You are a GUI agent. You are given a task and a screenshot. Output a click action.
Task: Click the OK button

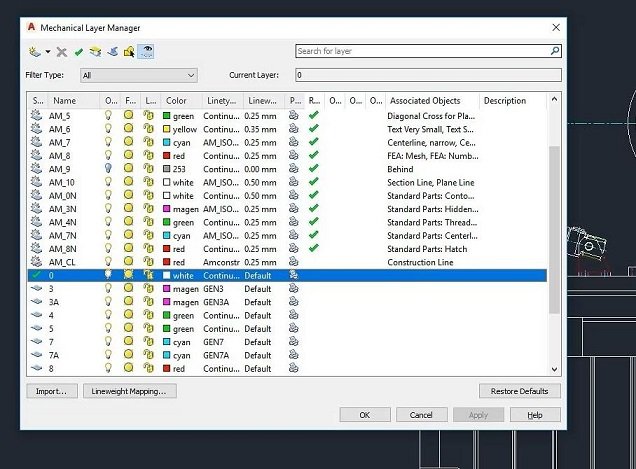[x=365, y=415]
